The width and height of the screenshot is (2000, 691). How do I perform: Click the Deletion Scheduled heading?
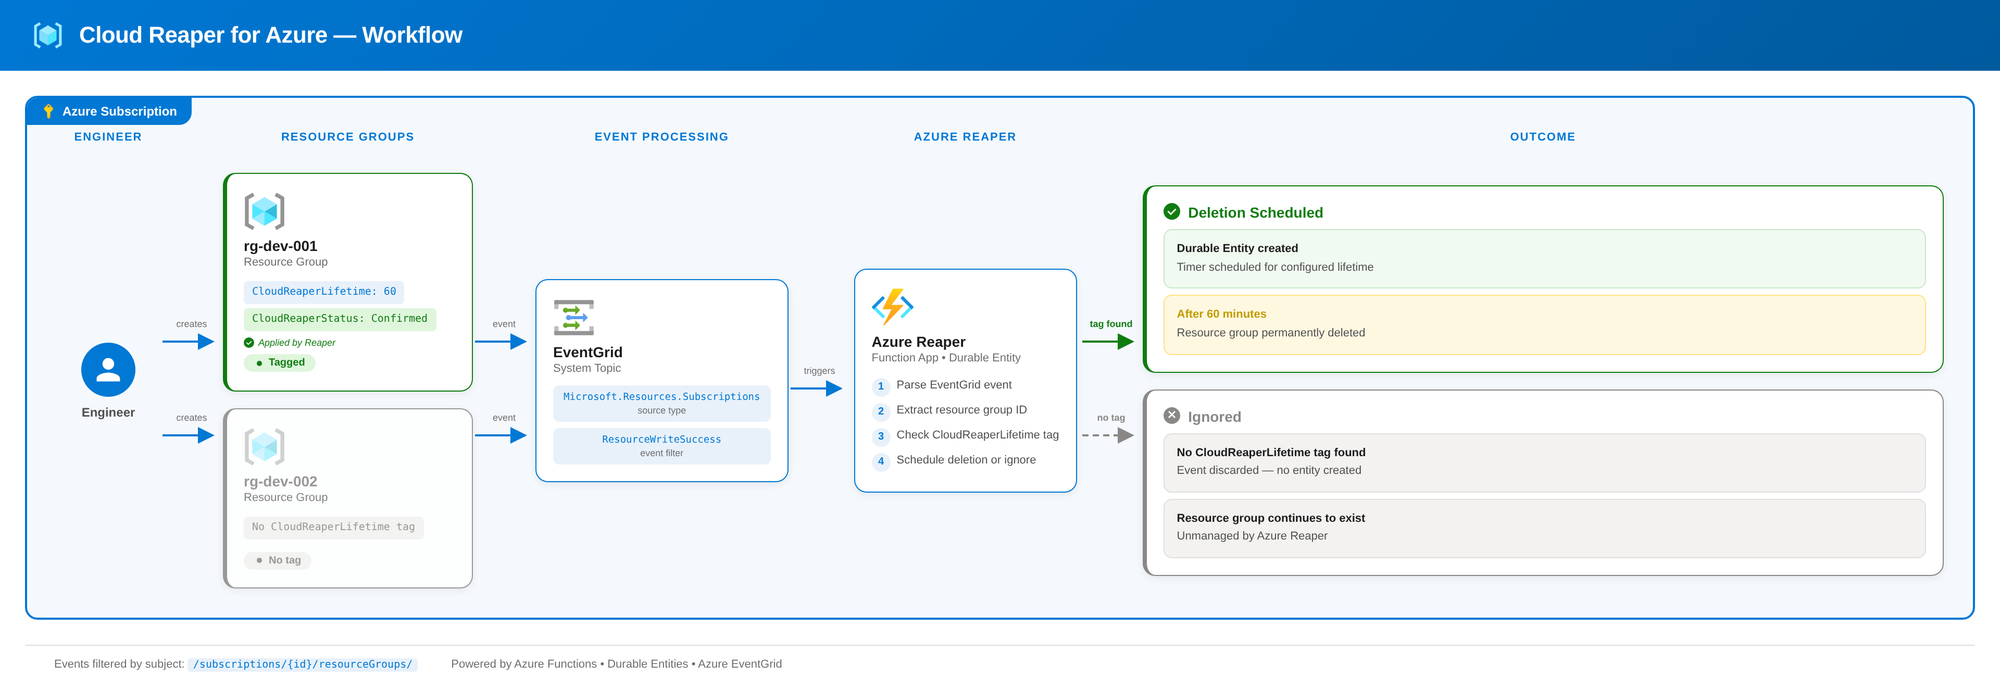coord(1255,213)
